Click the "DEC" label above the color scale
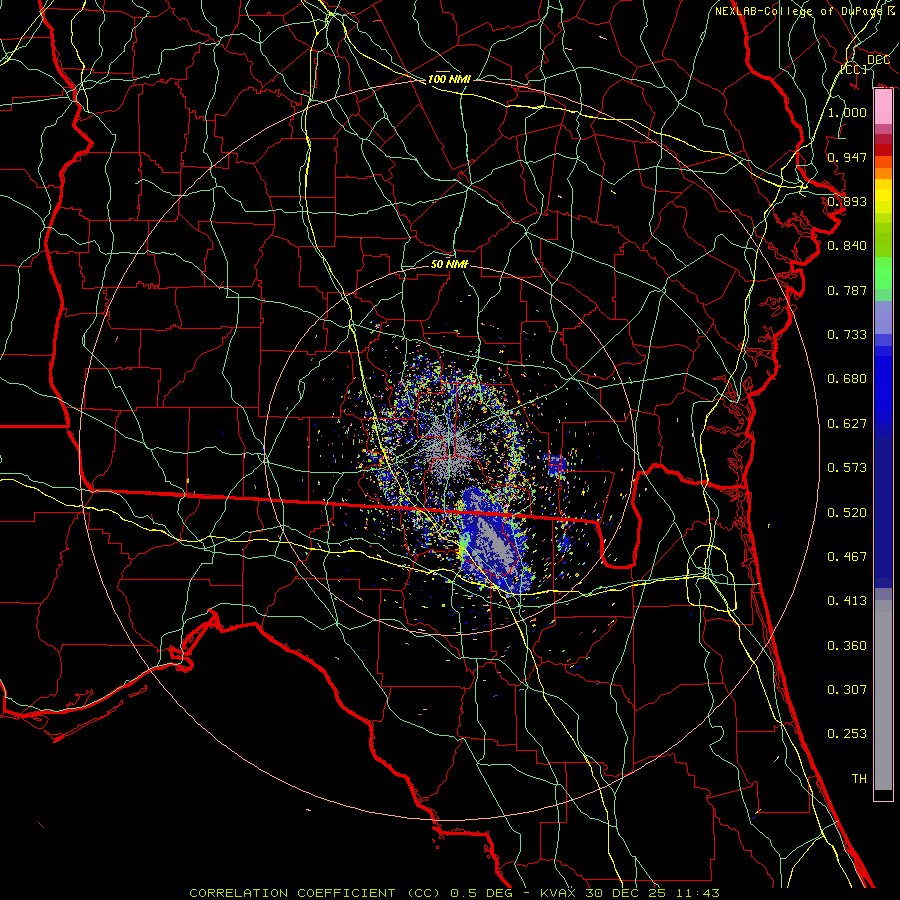The height and width of the screenshot is (900, 900). tap(878, 60)
